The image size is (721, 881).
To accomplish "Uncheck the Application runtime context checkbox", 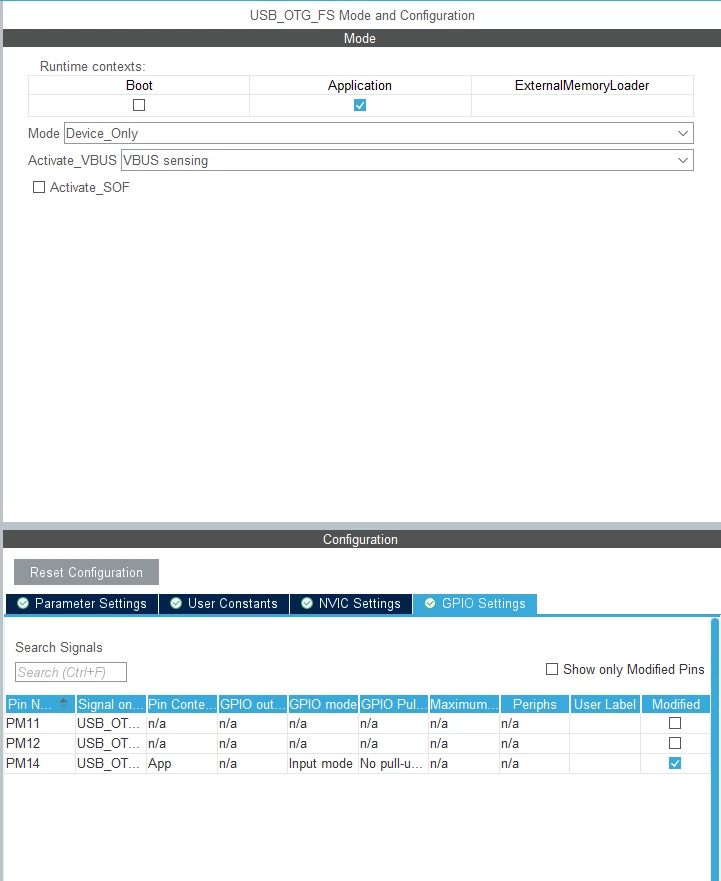I will point(360,105).
